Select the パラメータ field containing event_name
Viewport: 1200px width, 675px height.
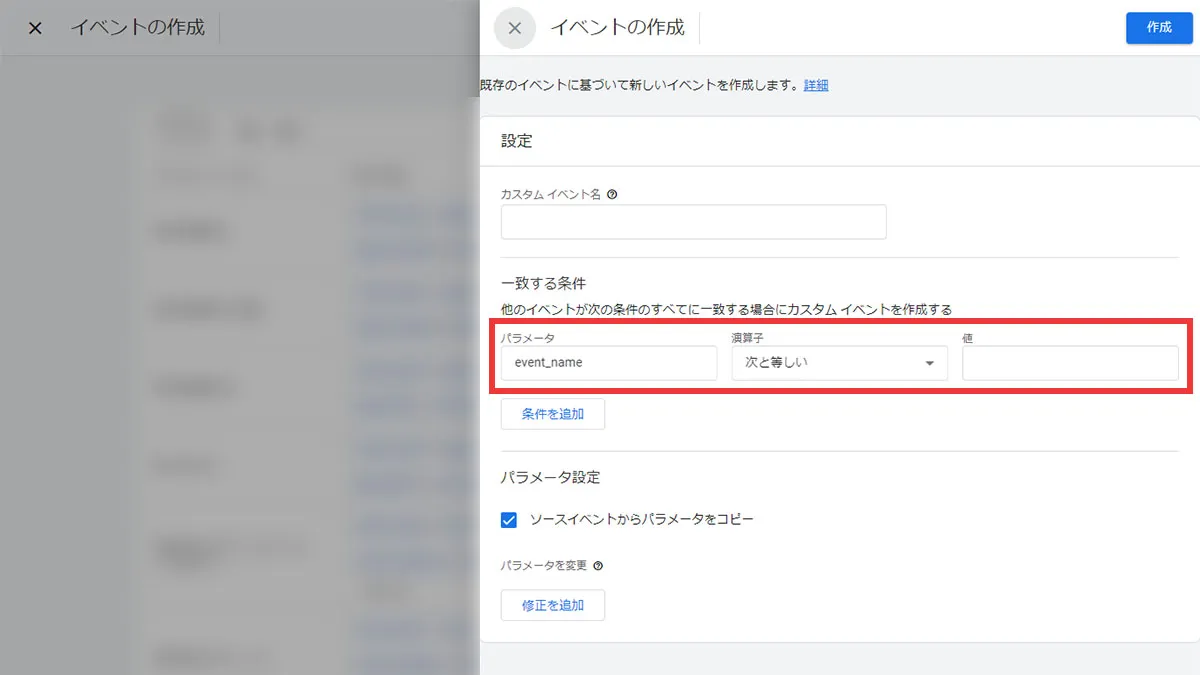(x=608, y=363)
